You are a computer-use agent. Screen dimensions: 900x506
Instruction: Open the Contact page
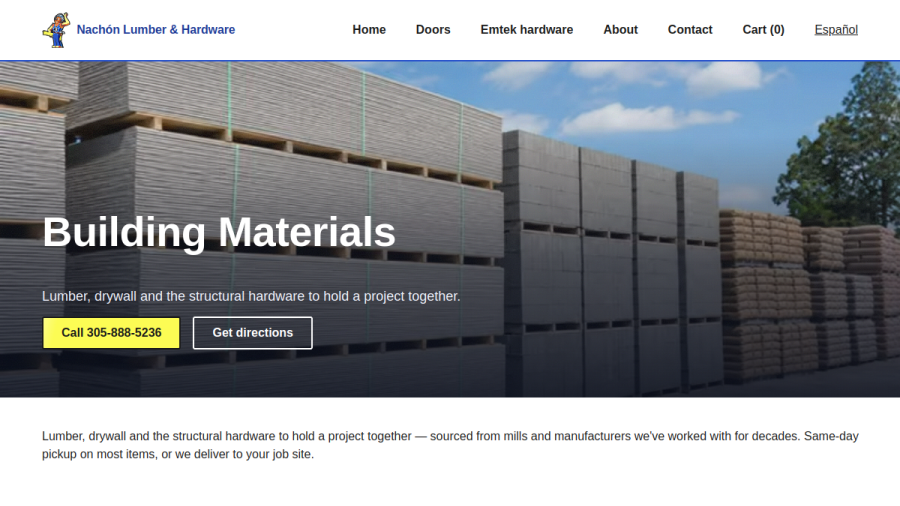(689, 30)
